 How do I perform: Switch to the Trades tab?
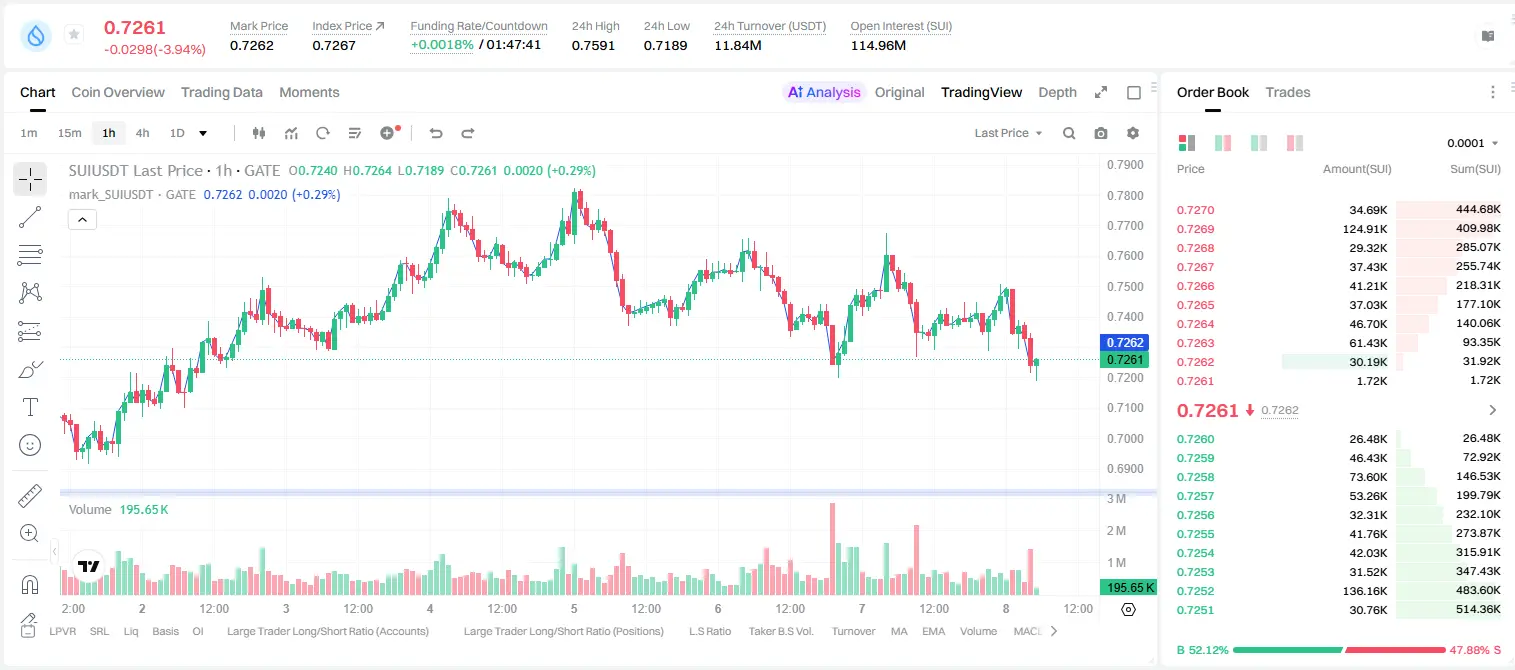(1288, 92)
